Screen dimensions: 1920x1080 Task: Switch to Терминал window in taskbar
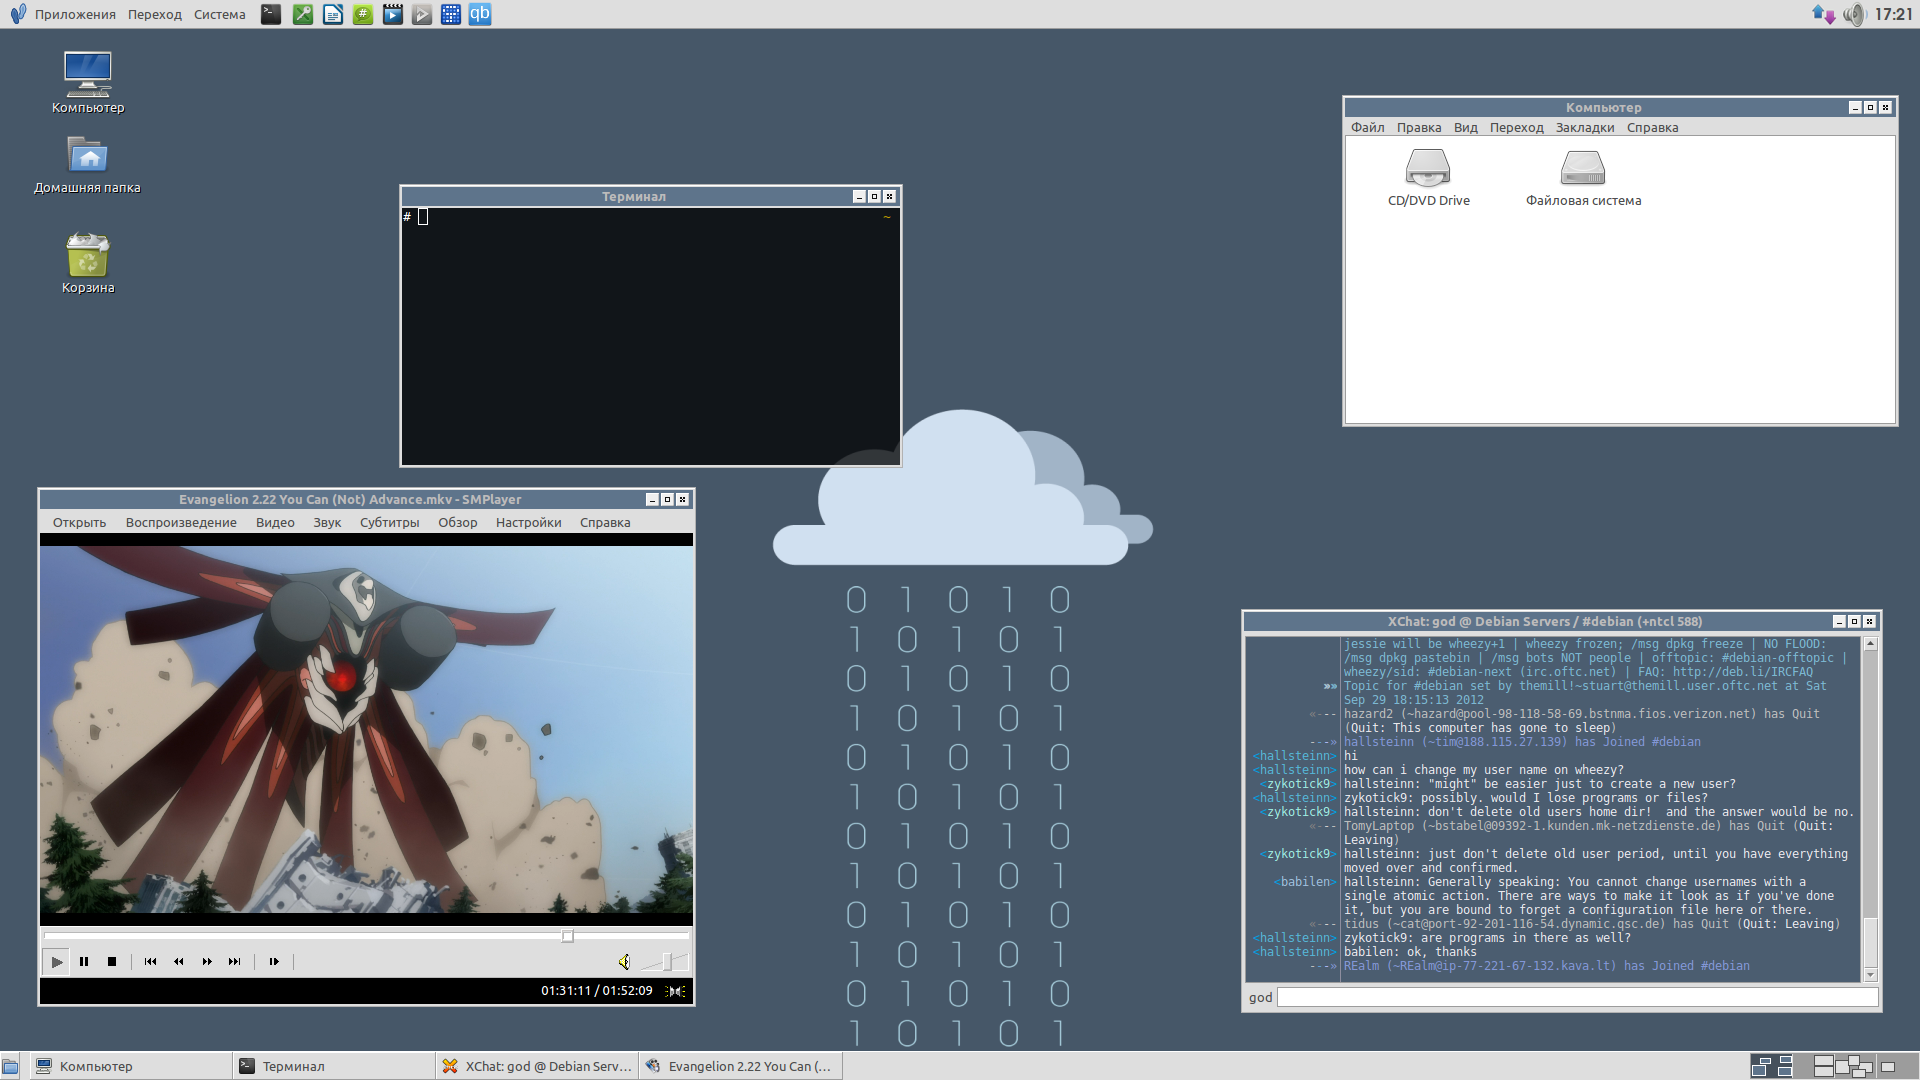(333, 1066)
